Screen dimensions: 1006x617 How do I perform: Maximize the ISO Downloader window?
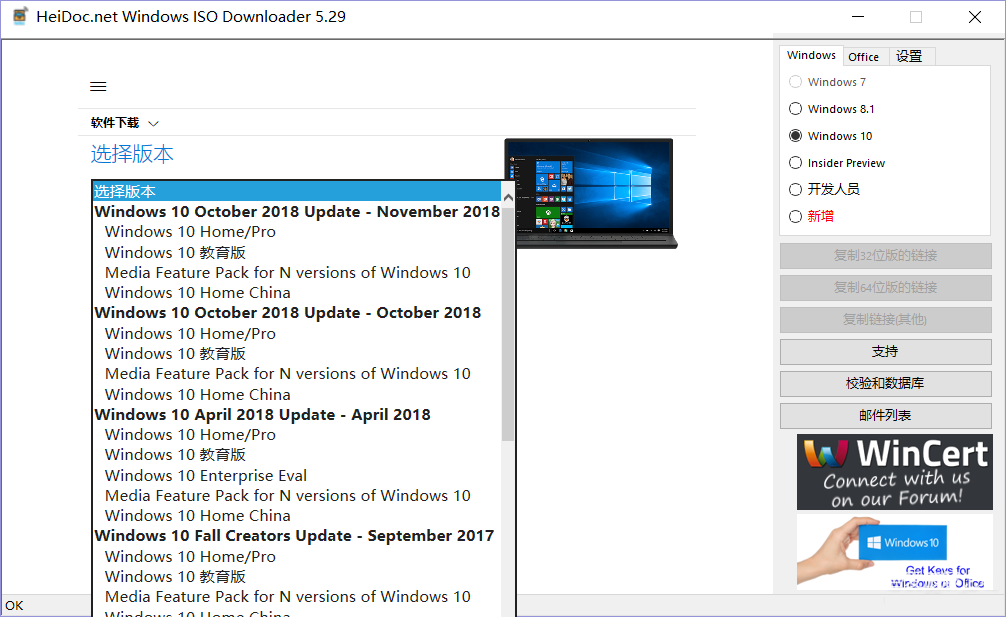click(916, 17)
